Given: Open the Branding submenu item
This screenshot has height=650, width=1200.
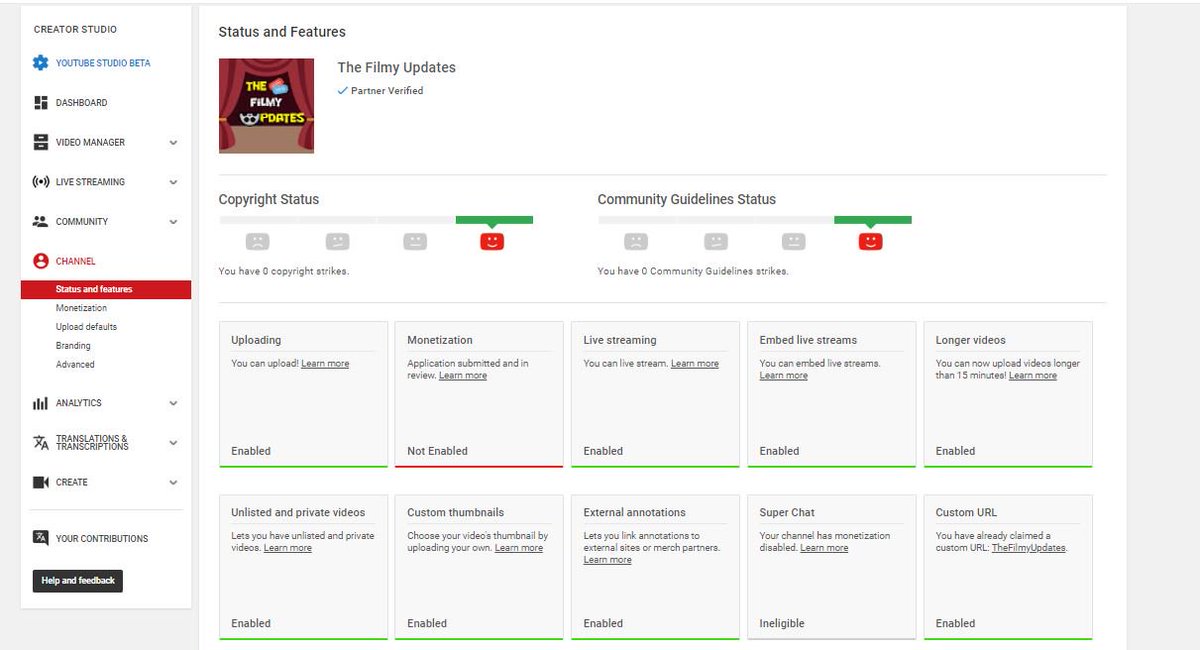Looking at the screenshot, I should (73, 346).
